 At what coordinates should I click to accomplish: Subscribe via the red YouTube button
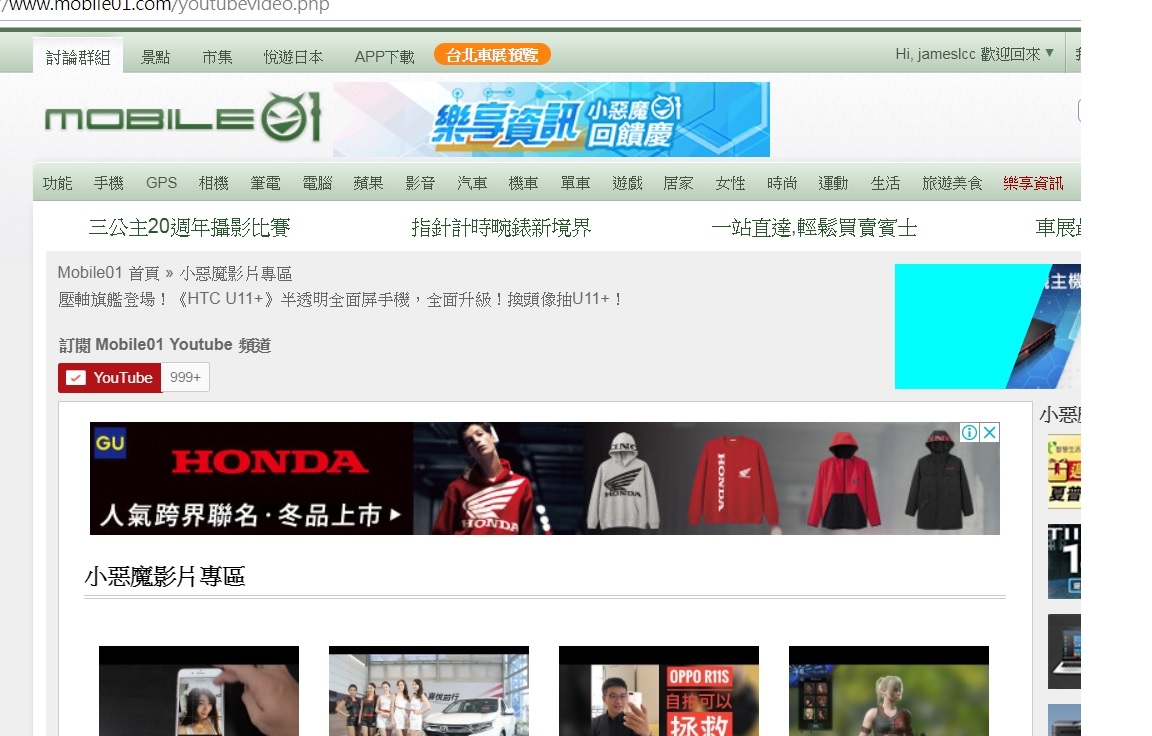(109, 378)
